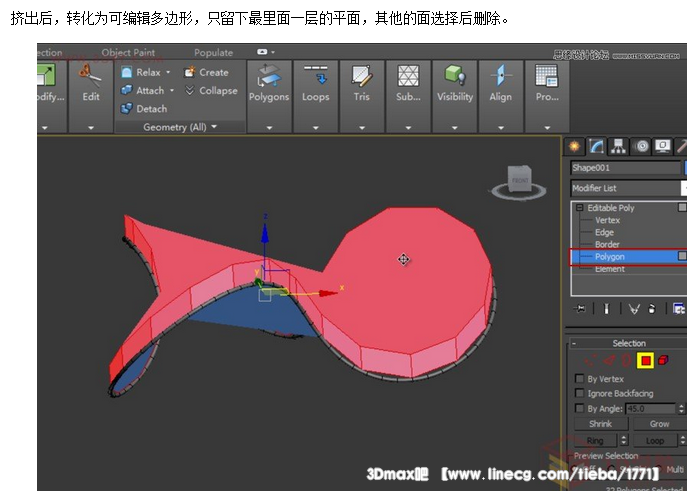Open the Modifier List dropdown

pyautogui.click(x=626, y=188)
